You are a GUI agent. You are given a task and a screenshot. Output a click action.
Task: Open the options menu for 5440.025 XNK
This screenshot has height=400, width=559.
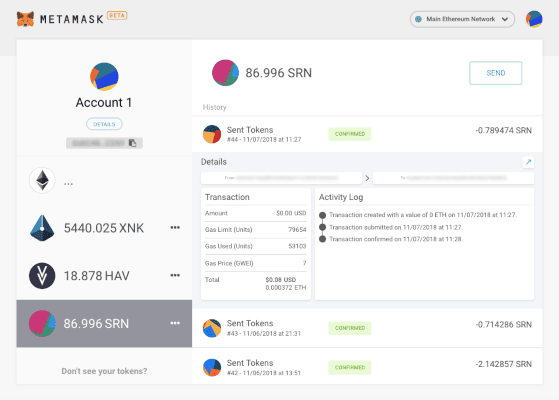coord(175,227)
